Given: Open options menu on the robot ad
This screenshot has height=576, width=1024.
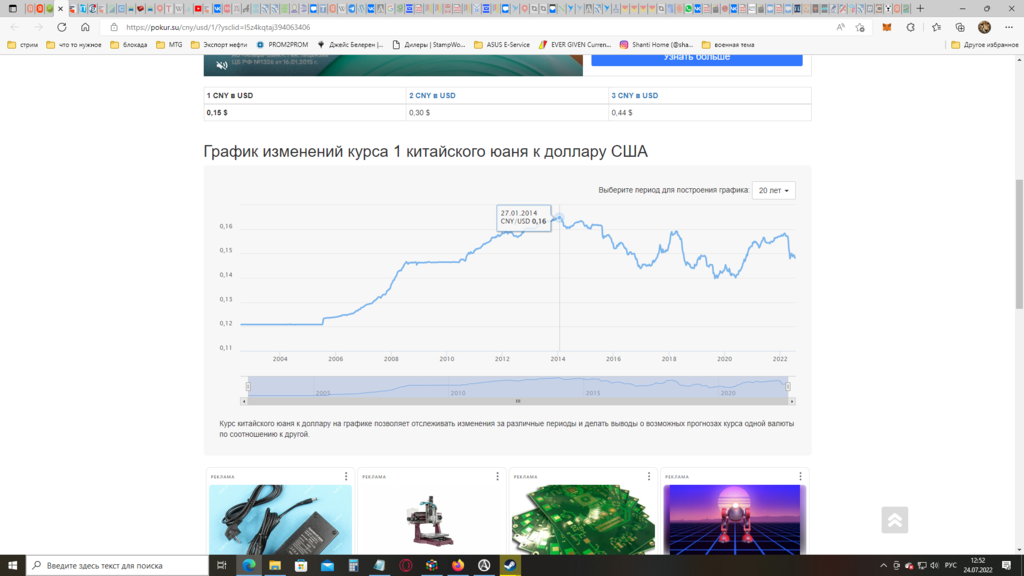Looking at the screenshot, I should [x=800, y=476].
